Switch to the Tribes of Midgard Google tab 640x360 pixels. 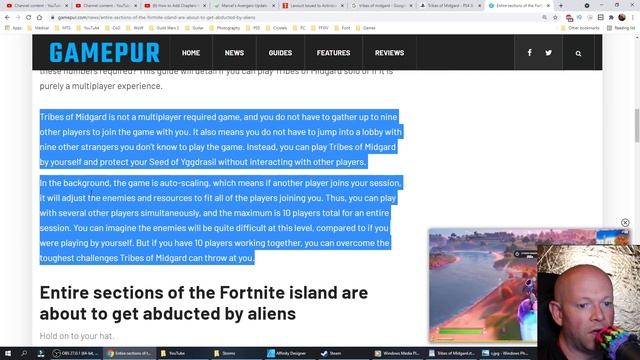[x=382, y=6]
